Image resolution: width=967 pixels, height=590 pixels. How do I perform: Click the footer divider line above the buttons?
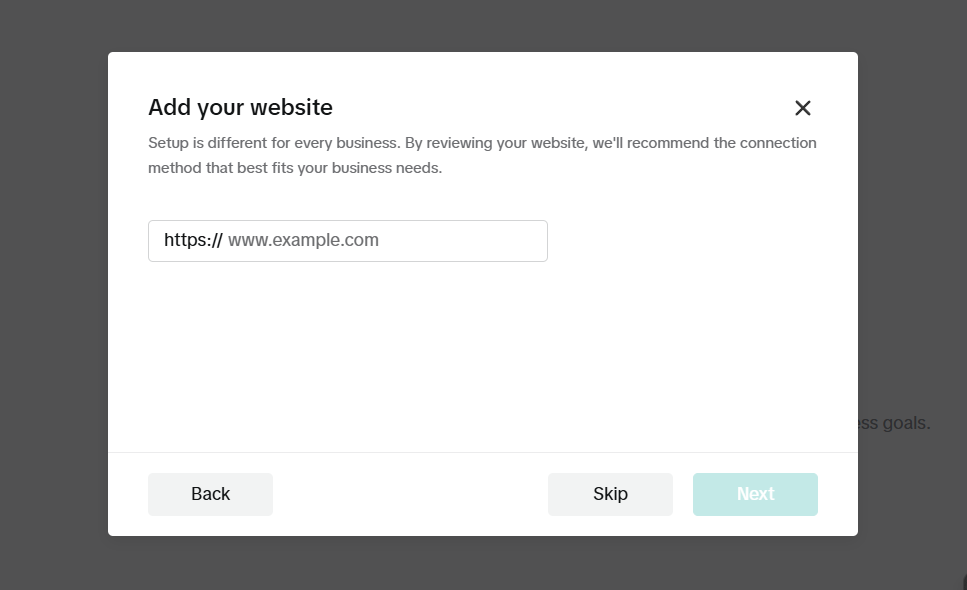[x=482, y=452]
